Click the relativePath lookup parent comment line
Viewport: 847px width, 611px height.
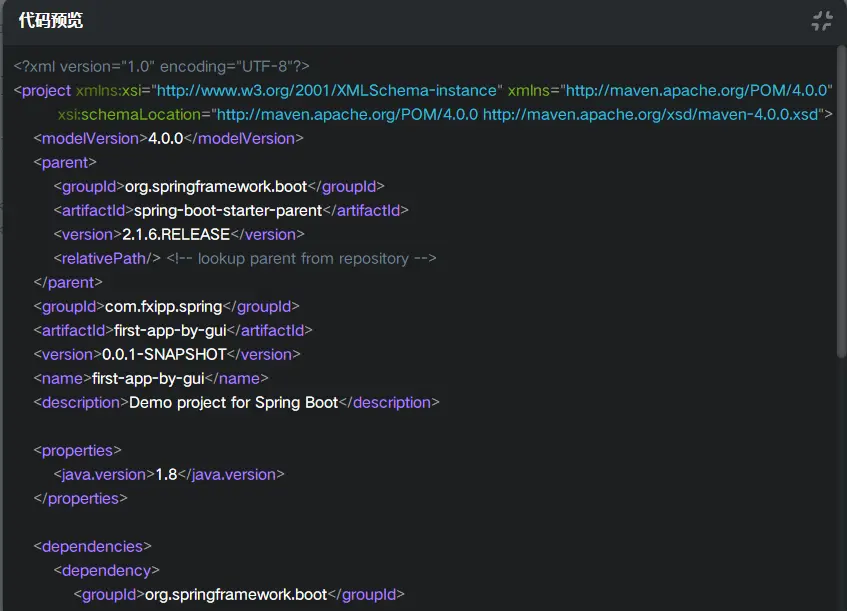[x=245, y=258]
